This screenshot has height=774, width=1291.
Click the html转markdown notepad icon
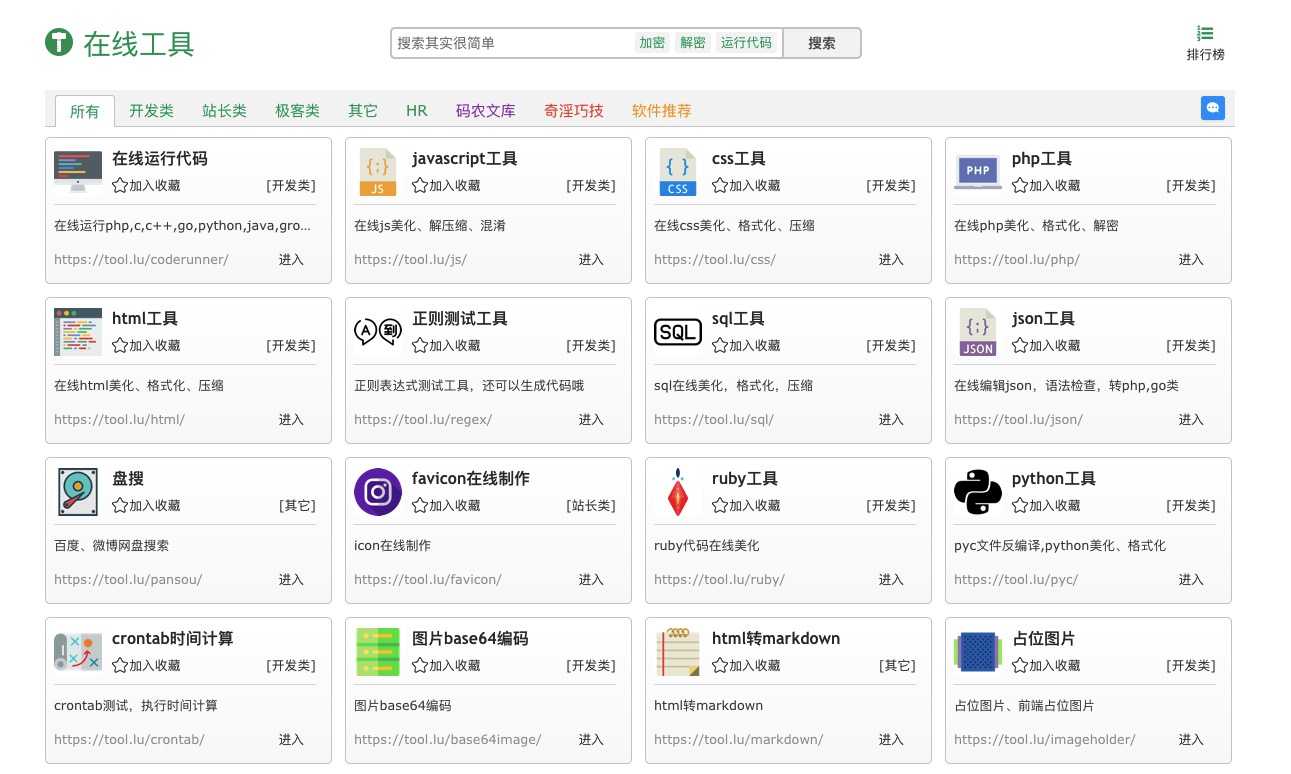pyautogui.click(x=678, y=652)
